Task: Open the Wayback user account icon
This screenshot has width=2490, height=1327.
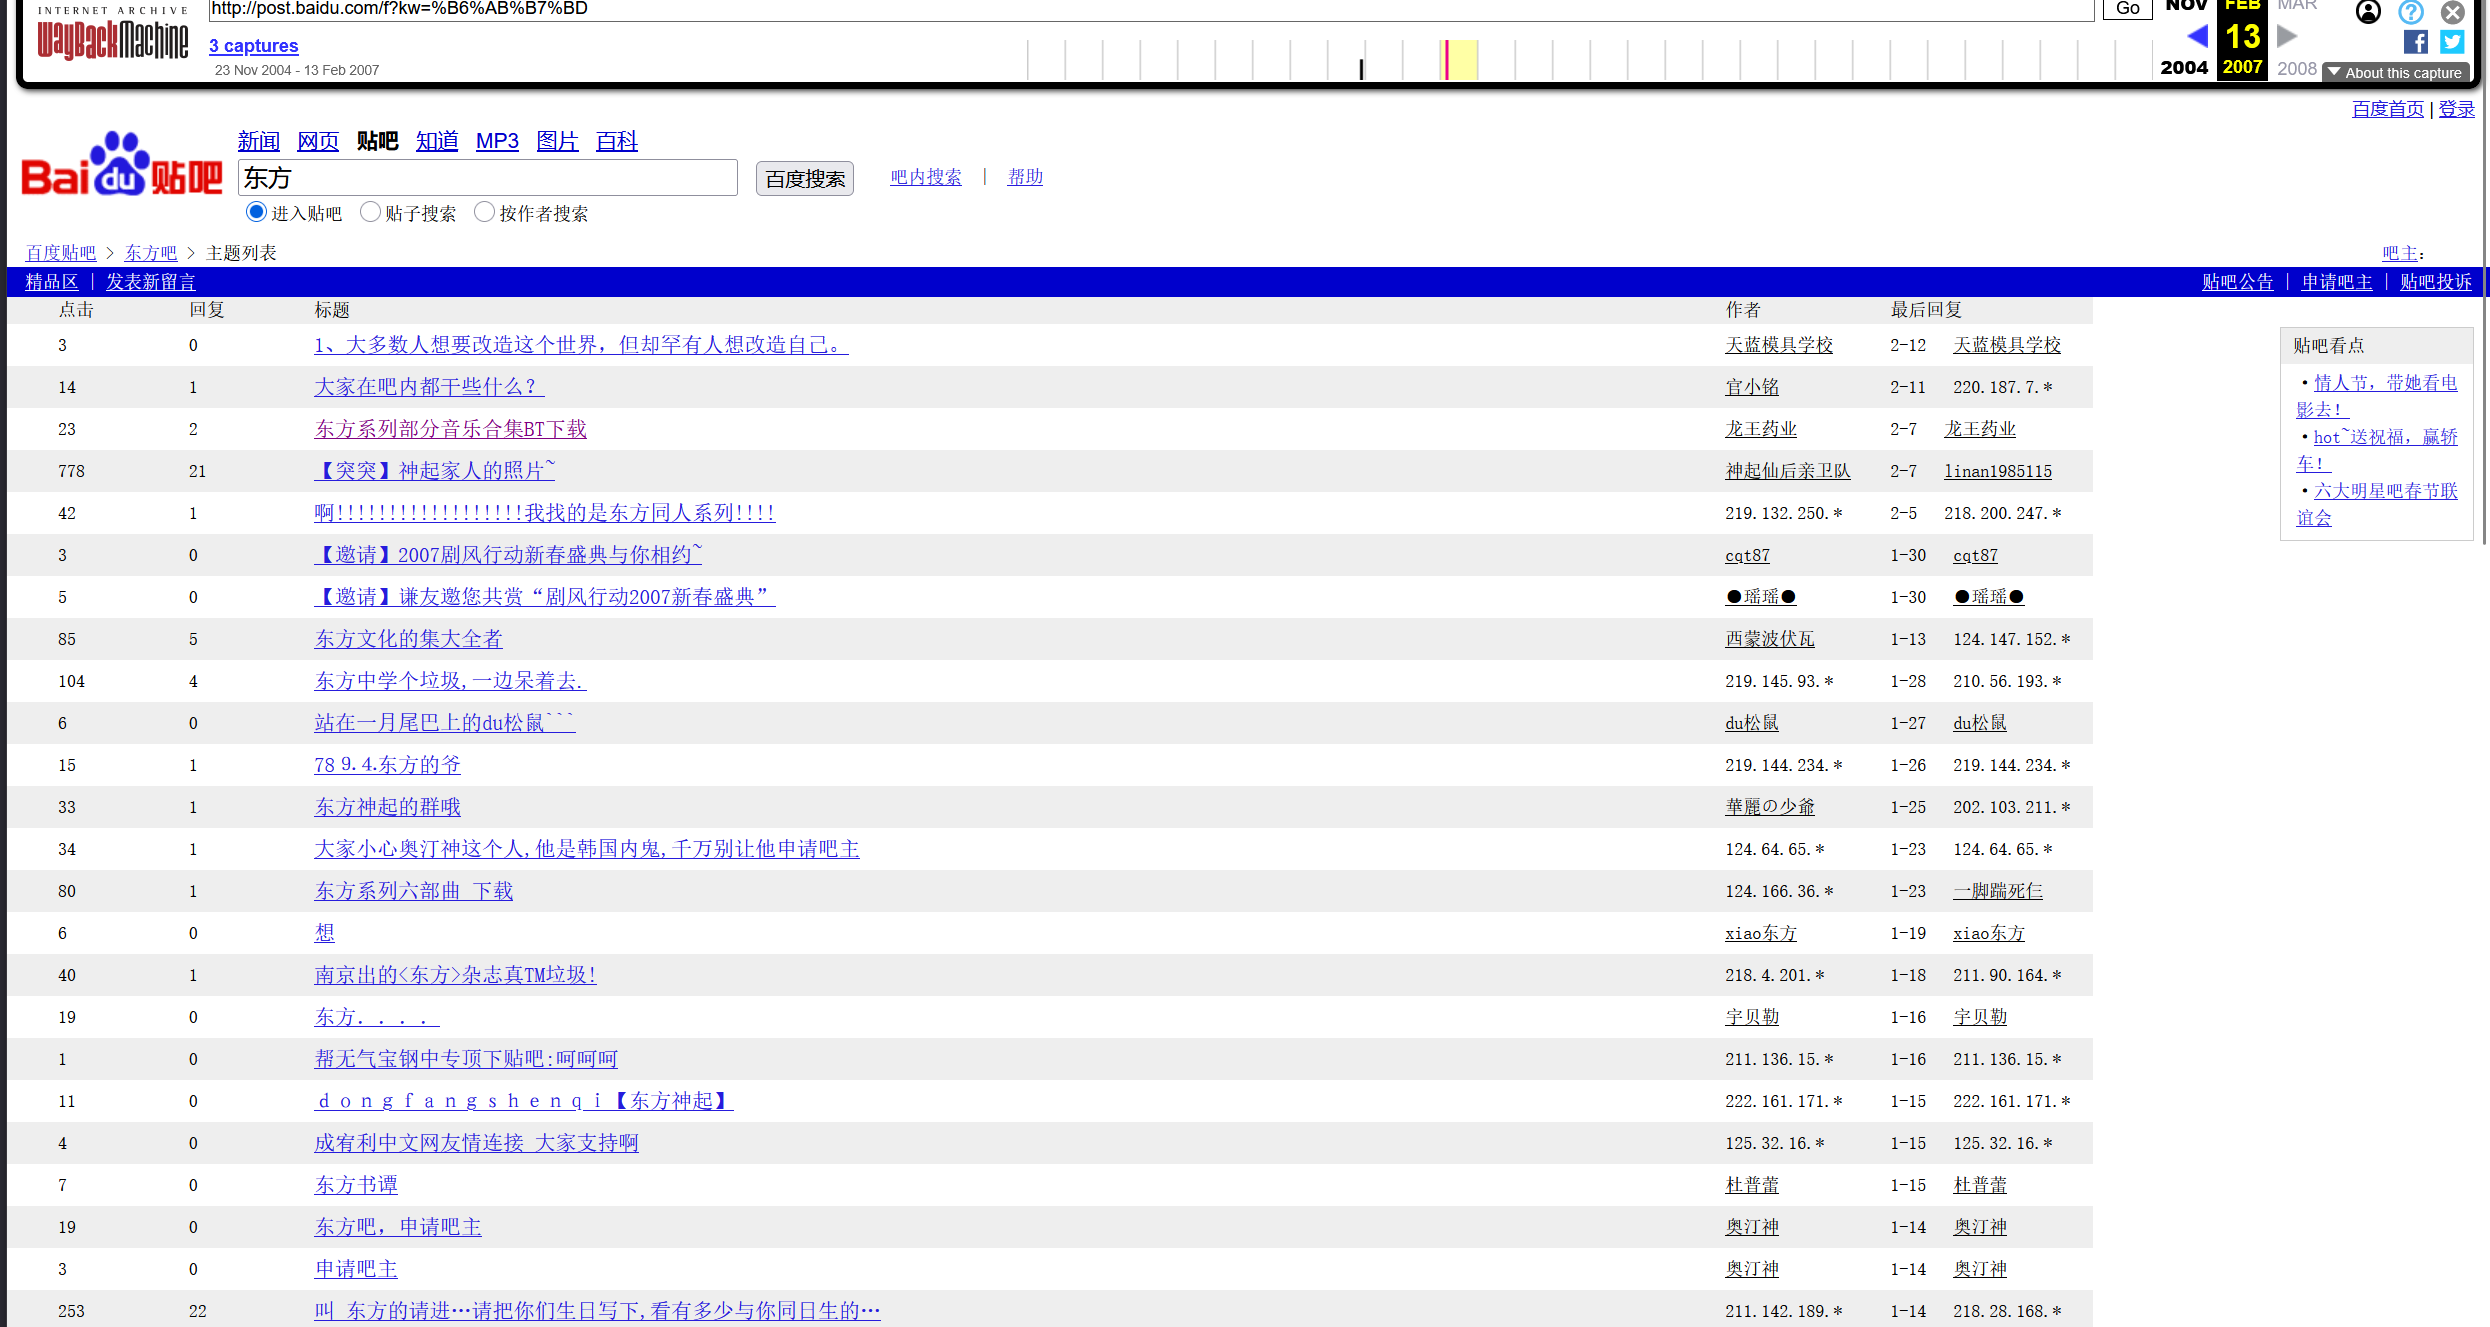Action: (2368, 12)
